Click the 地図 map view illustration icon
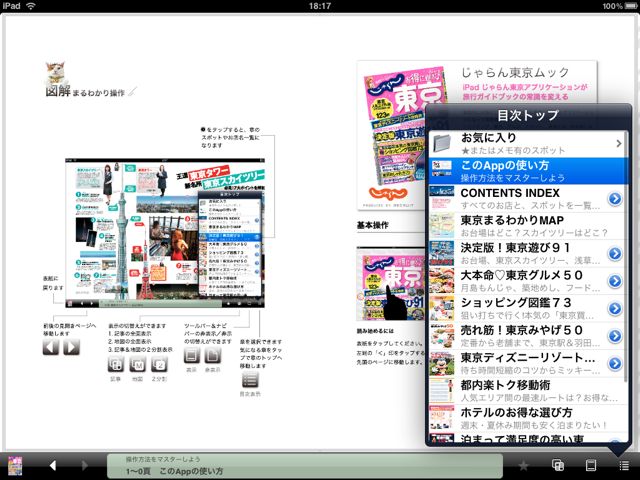Screen dimensions: 640x480 pyautogui.click(x=138, y=364)
